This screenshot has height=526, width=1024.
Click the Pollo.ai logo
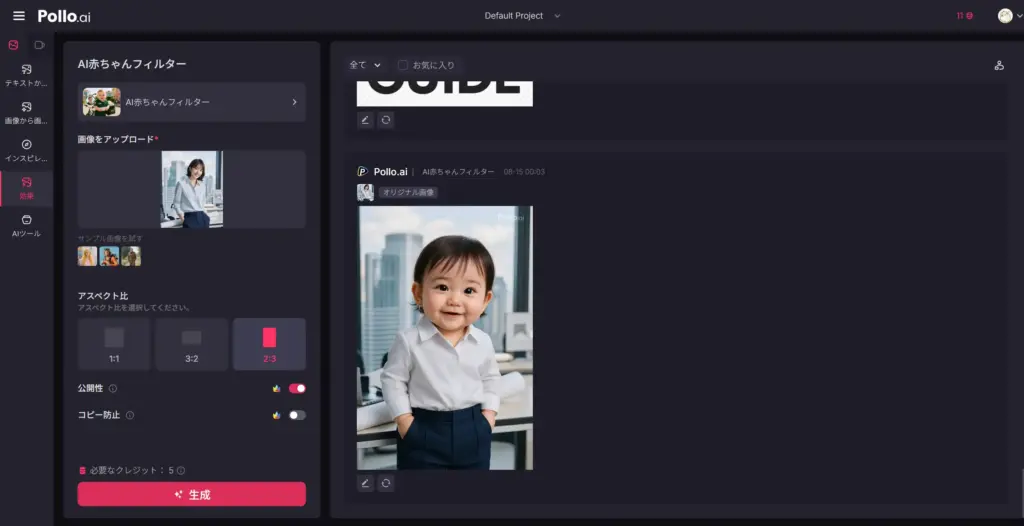coord(64,16)
